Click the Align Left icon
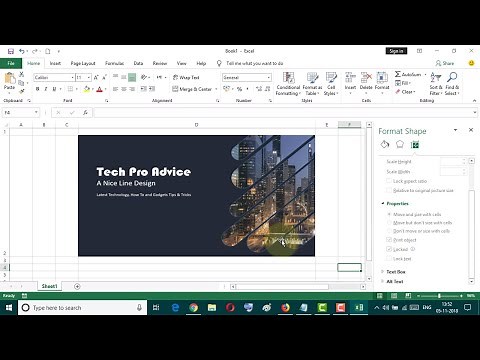The width and height of the screenshot is (480, 360). coord(115,89)
